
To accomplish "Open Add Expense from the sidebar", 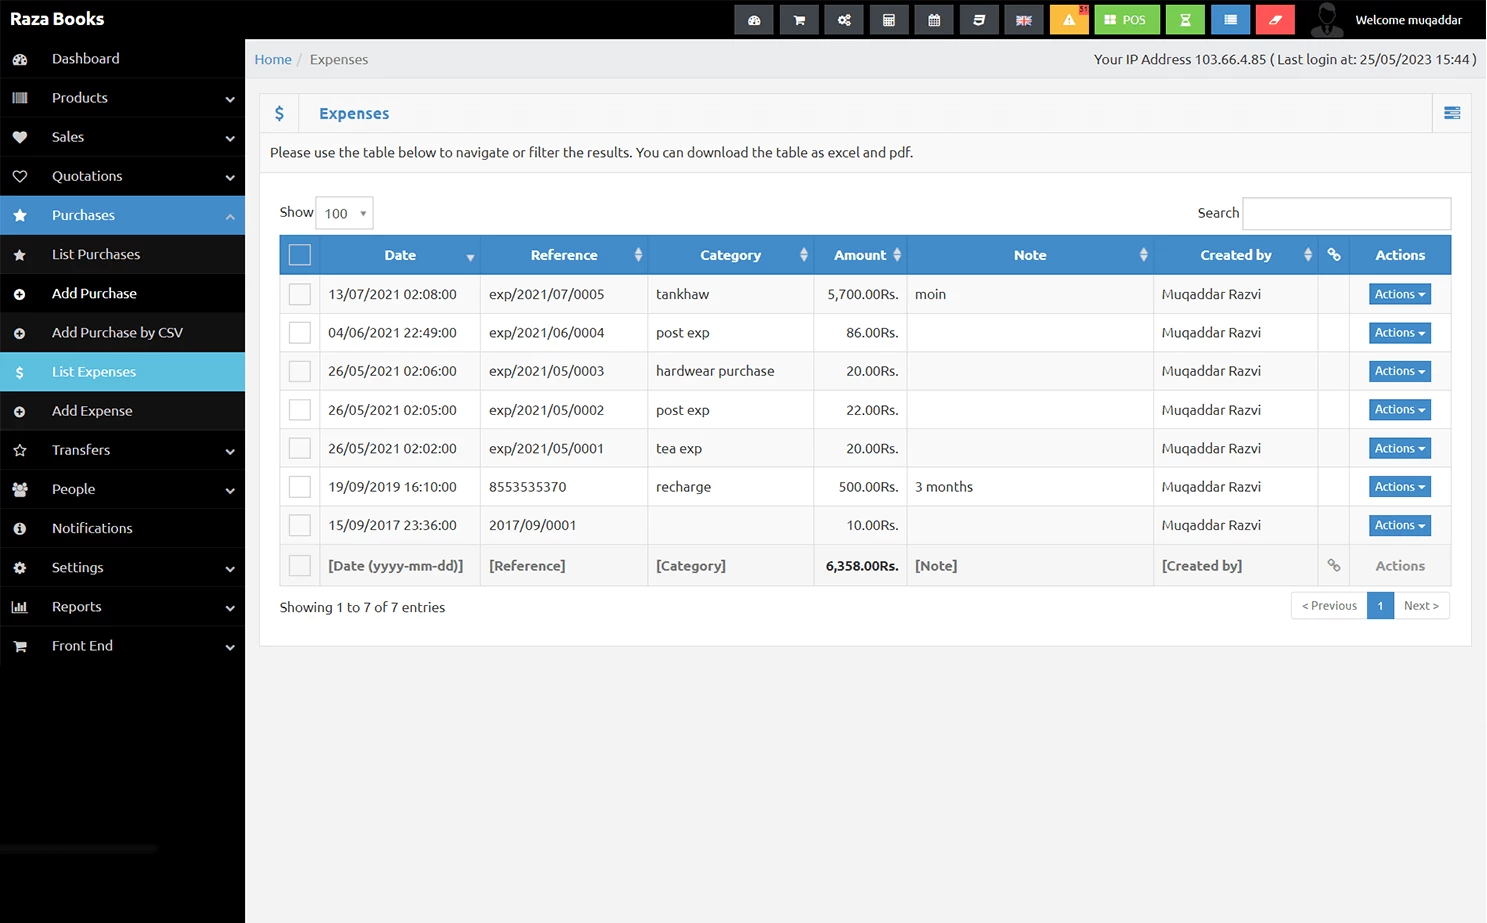I will [x=92, y=410].
